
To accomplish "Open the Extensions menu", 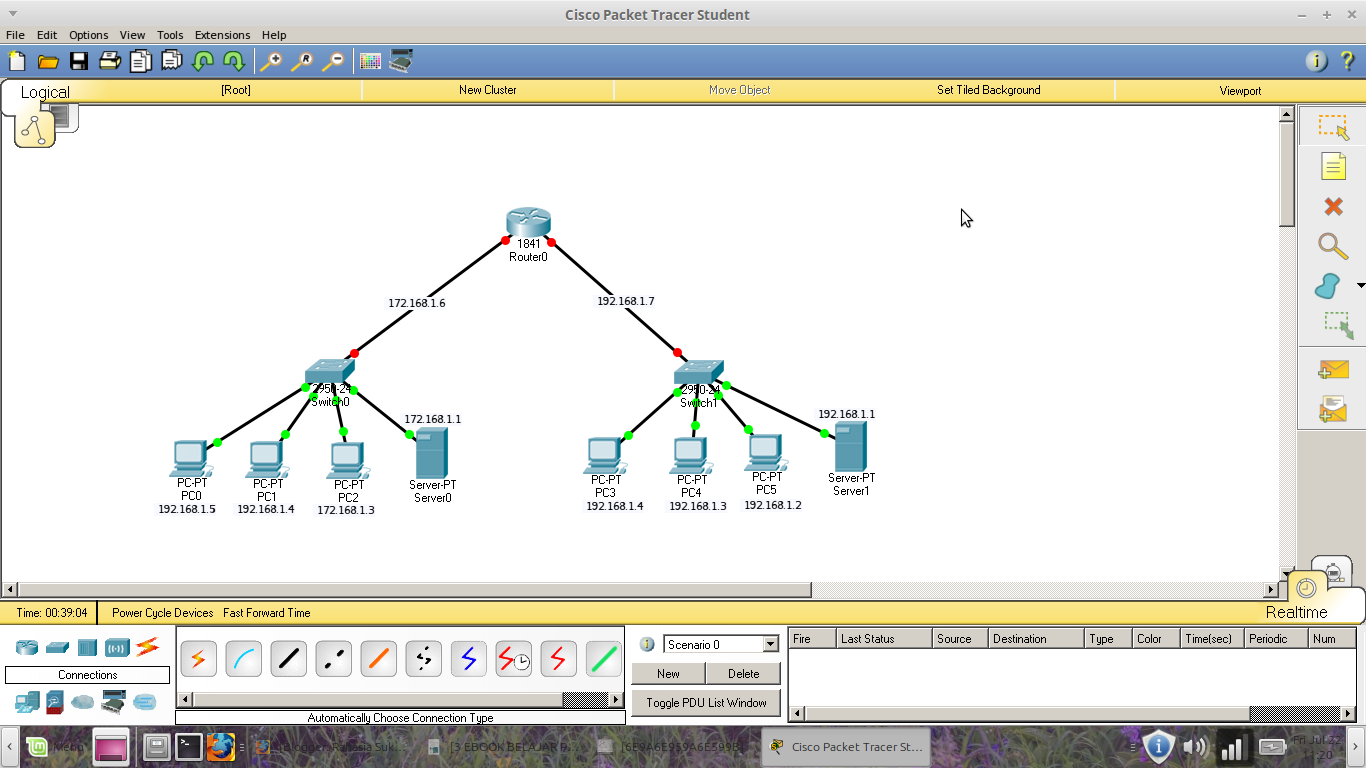I will (x=222, y=35).
